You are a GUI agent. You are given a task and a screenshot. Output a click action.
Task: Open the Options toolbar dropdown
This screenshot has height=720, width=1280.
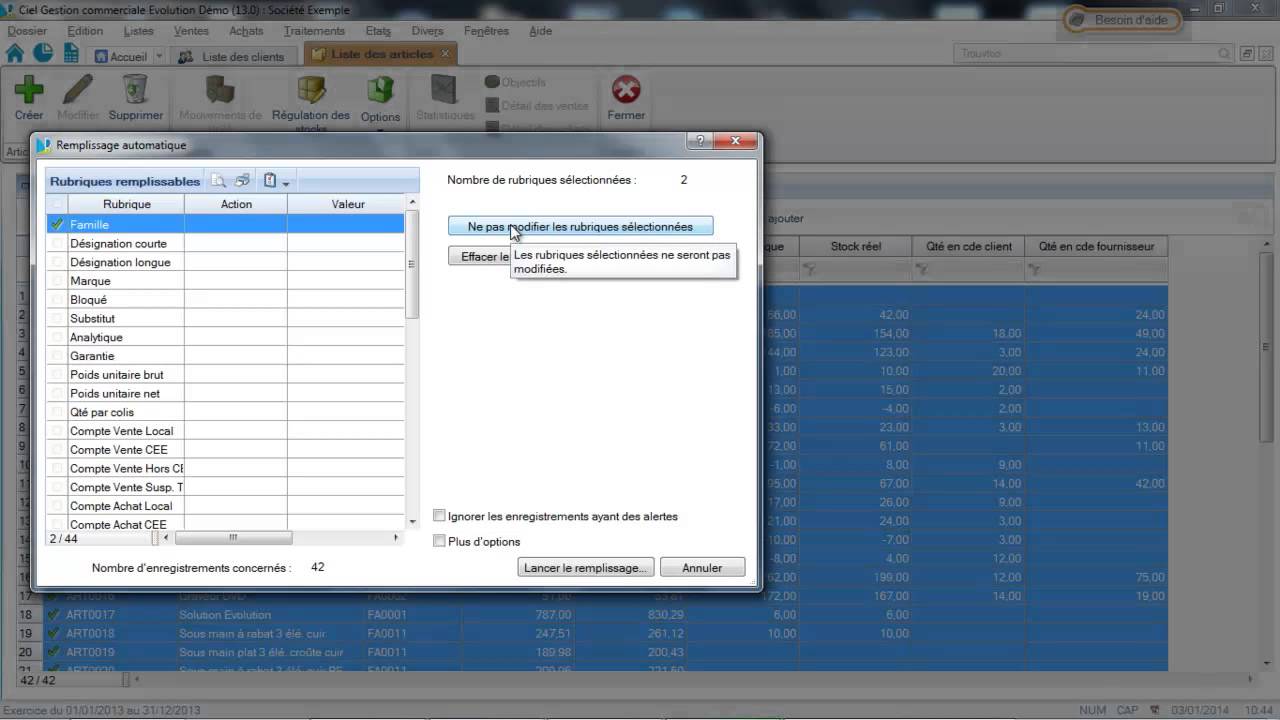click(x=380, y=101)
